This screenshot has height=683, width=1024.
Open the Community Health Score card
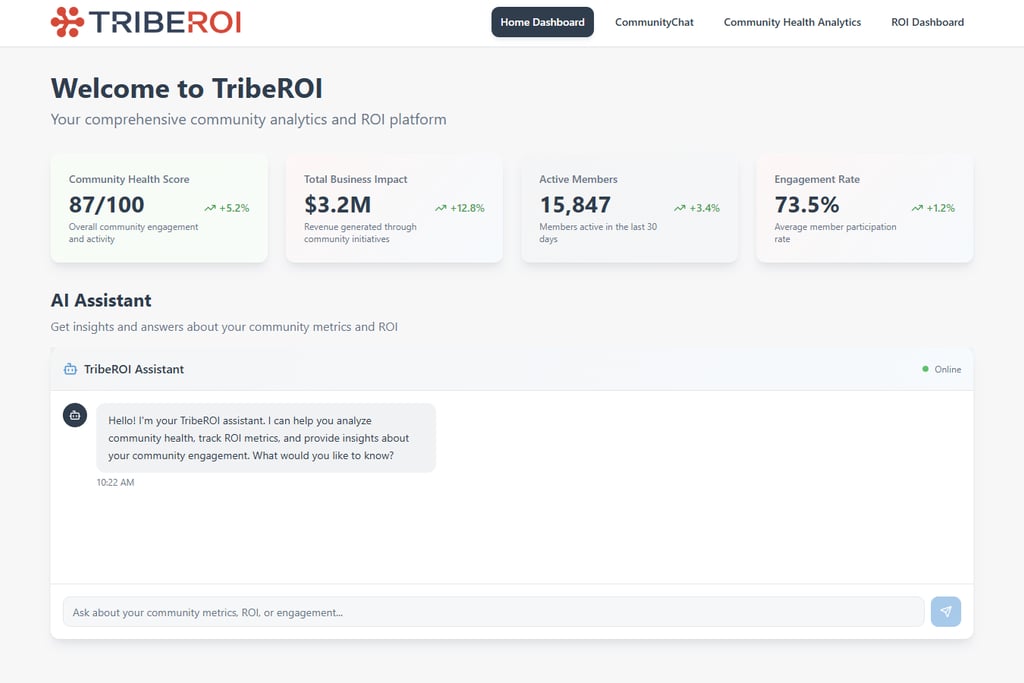point(159,208)
